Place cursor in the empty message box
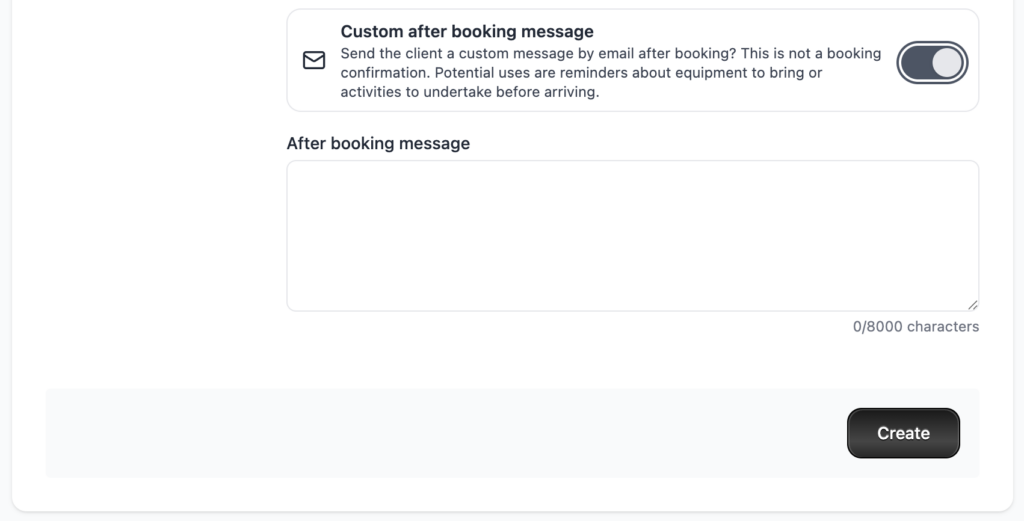The height and width of the screenshot is (521, 1024). (632, 235)
